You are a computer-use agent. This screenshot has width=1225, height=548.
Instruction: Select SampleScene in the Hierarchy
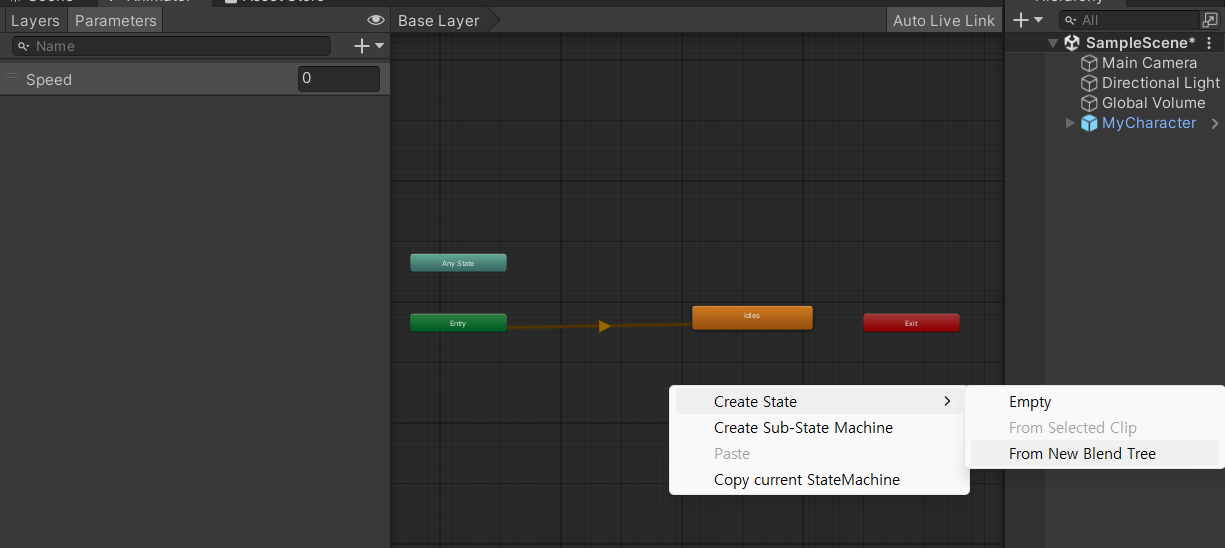pyautogui.click(x=1140, y=43)
